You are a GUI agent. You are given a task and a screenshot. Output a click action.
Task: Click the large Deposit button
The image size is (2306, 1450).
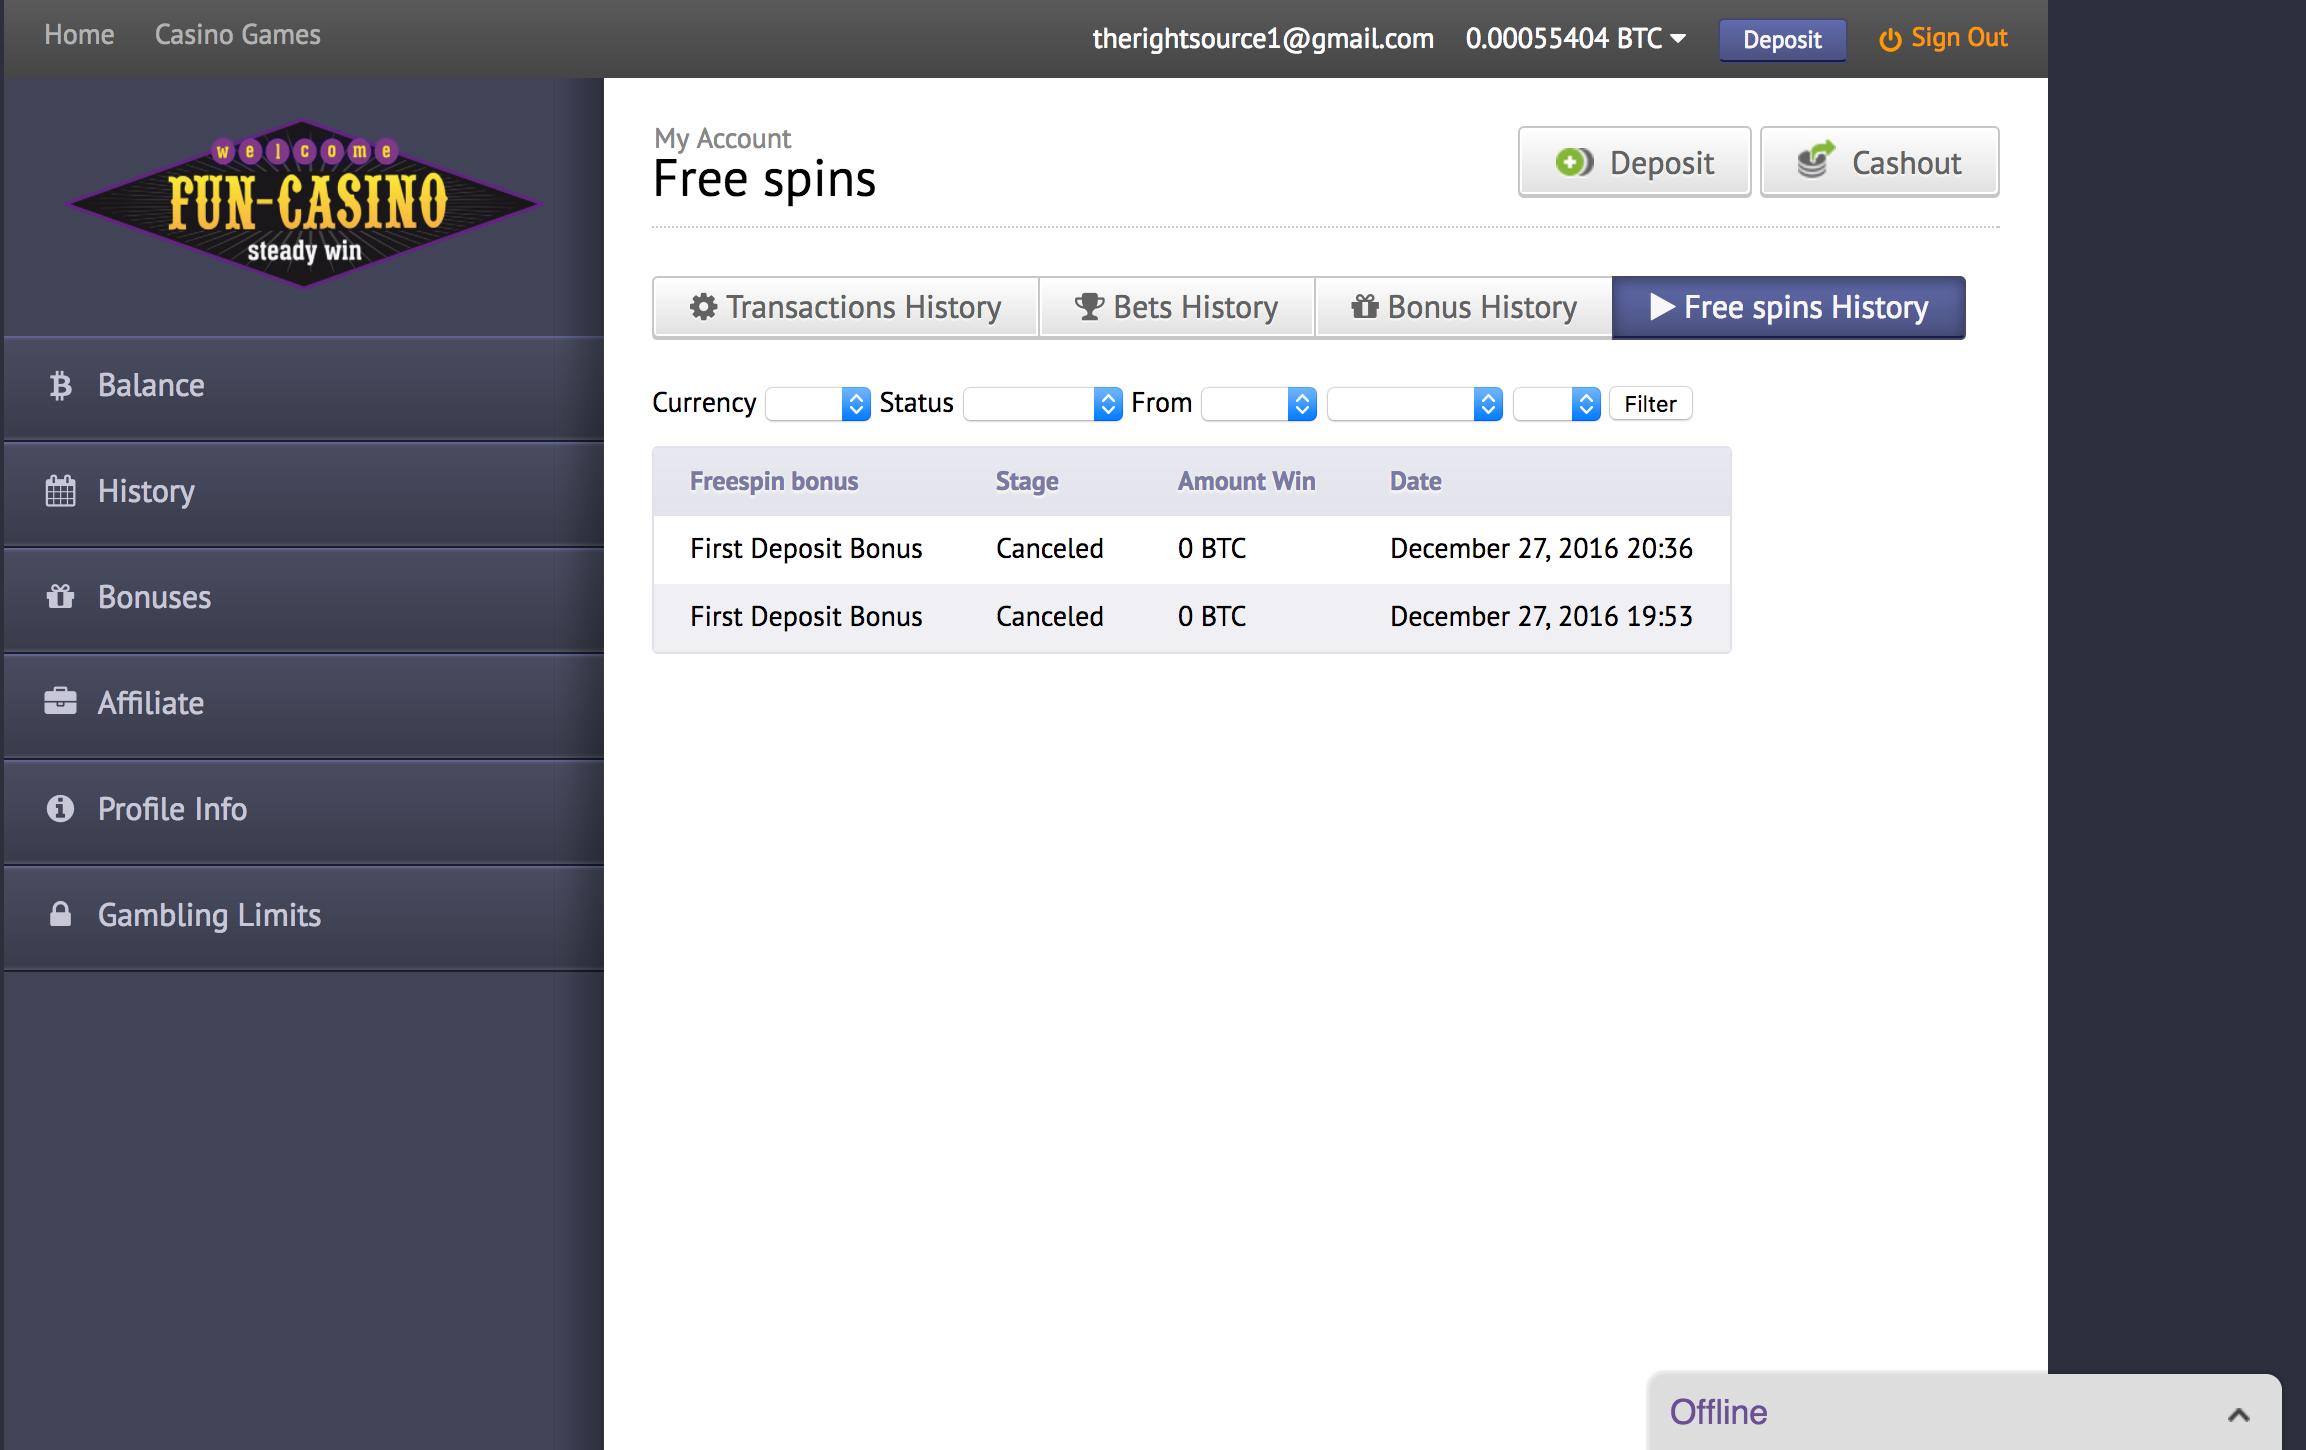coord(1634,162)
